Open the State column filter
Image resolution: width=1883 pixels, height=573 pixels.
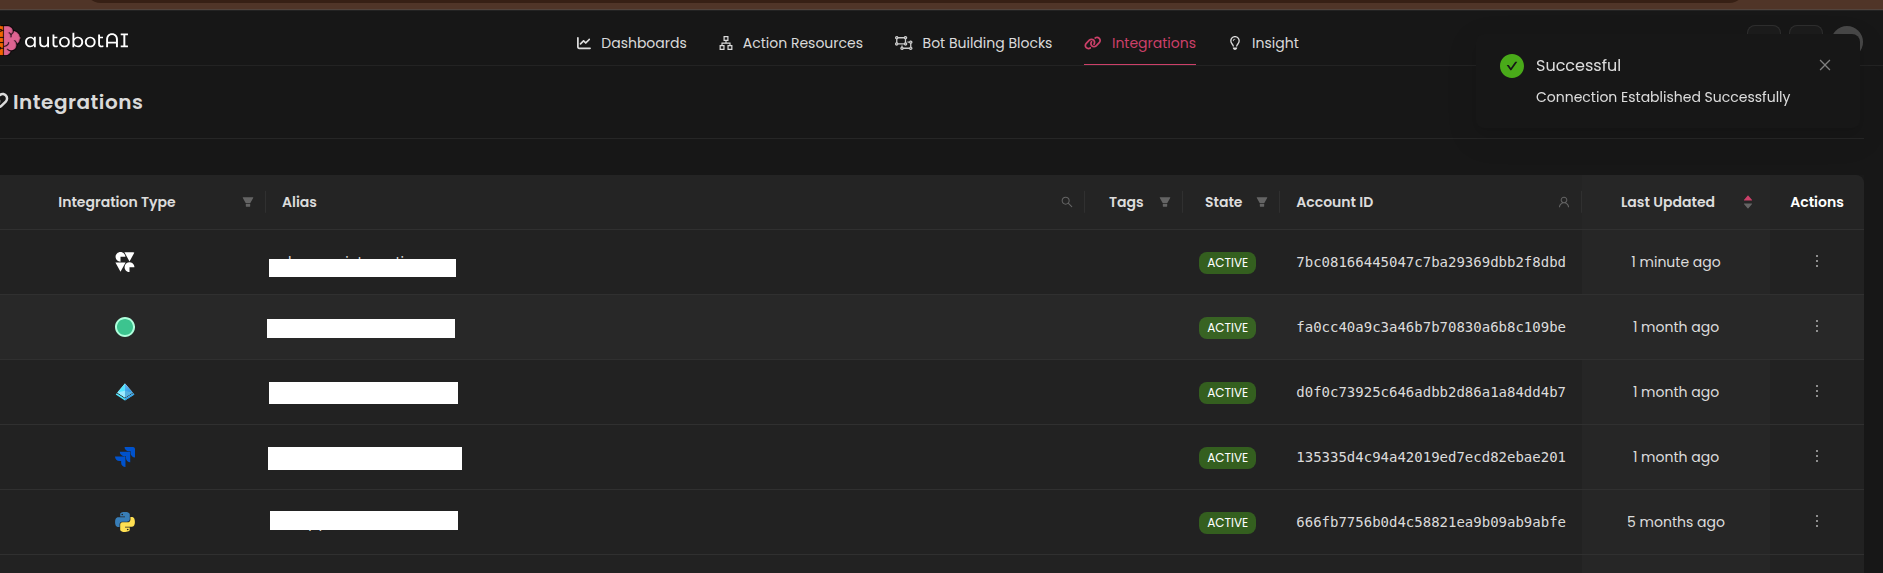coord(1261,202)
